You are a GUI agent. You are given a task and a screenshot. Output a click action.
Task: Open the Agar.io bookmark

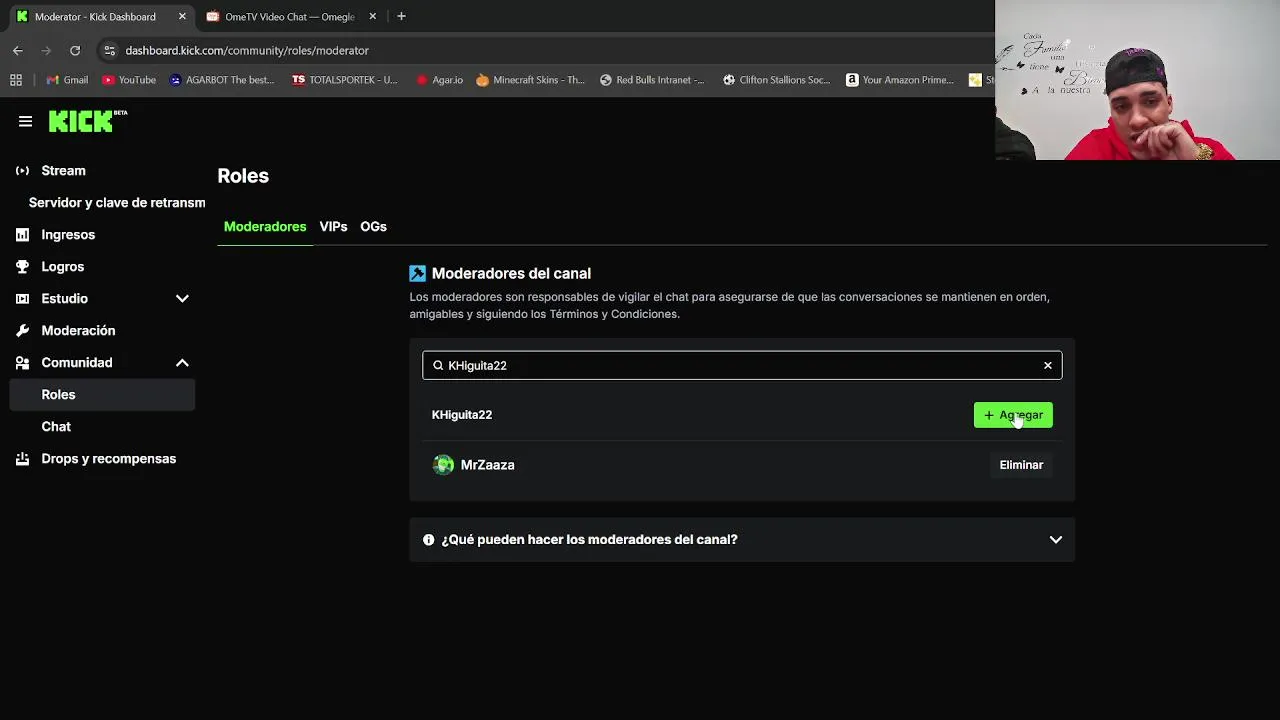439,80
